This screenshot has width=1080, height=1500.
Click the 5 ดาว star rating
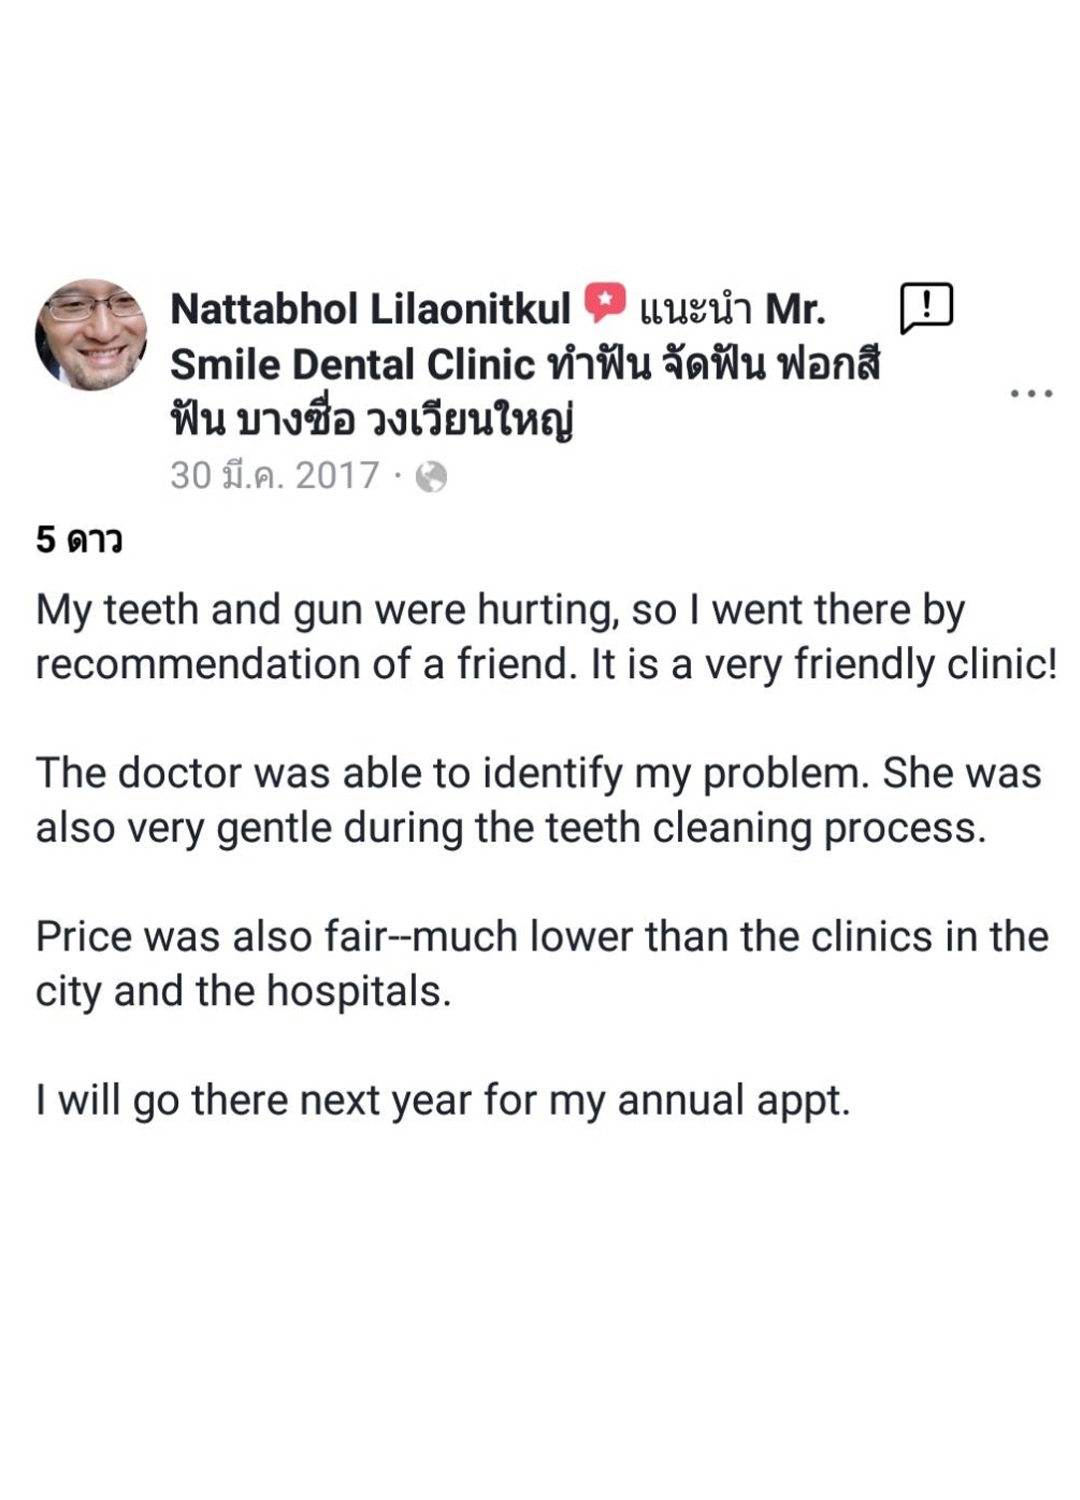79,540
